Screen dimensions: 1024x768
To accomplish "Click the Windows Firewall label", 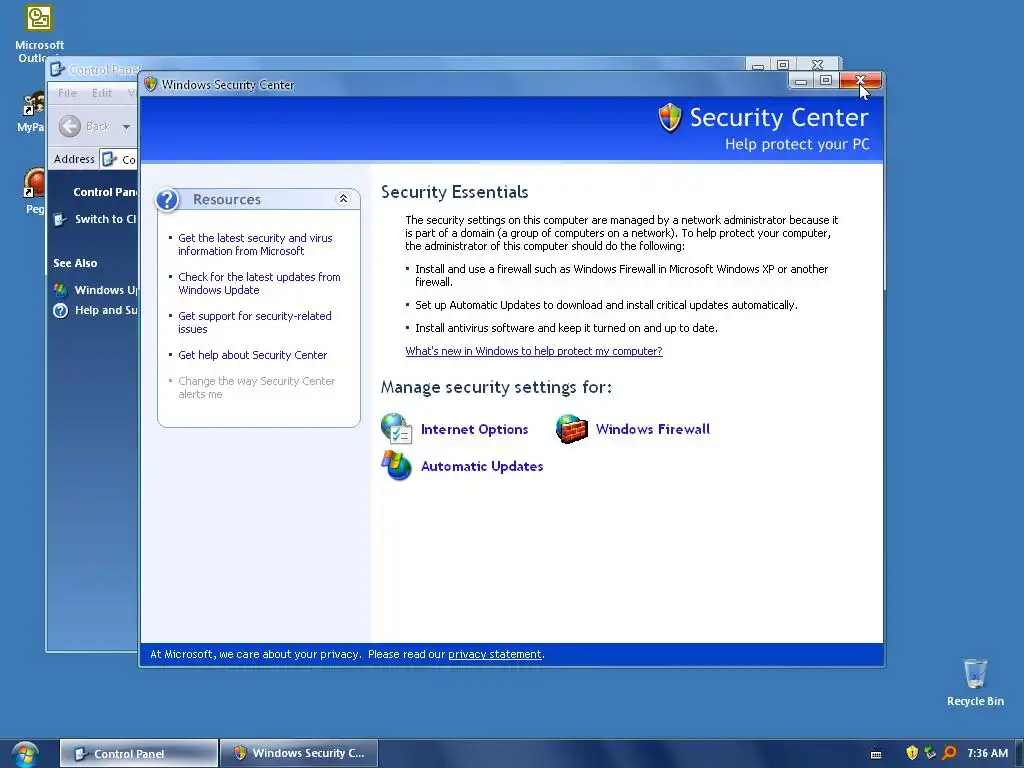I will coord(652,429).
